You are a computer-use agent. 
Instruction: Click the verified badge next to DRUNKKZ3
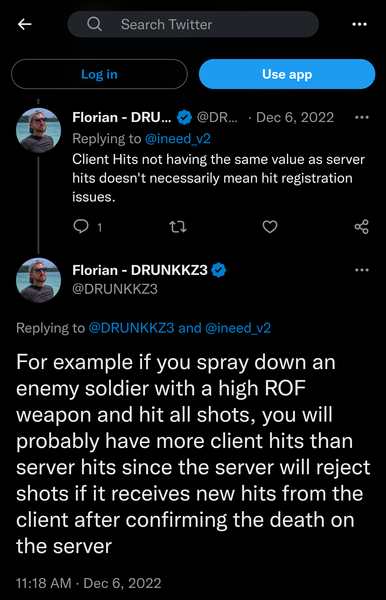click(x=218, y=270)
